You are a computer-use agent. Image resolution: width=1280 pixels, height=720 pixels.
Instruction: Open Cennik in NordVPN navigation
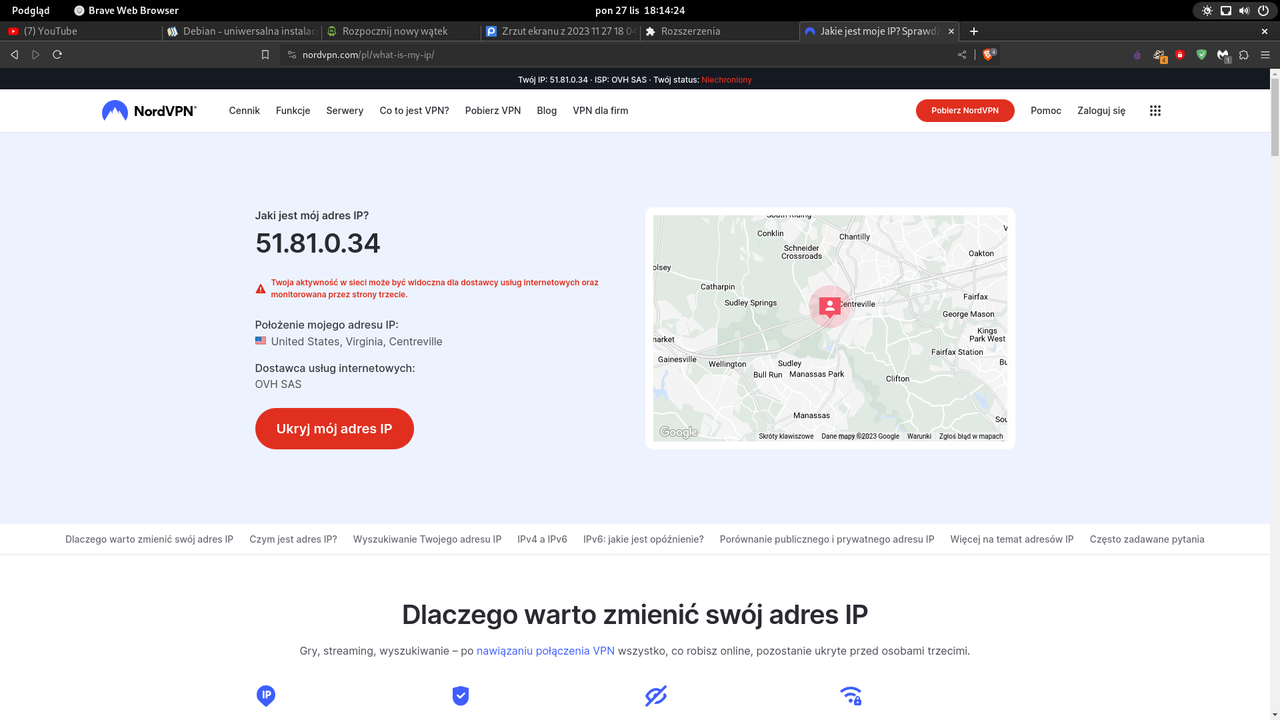point(244,111)
